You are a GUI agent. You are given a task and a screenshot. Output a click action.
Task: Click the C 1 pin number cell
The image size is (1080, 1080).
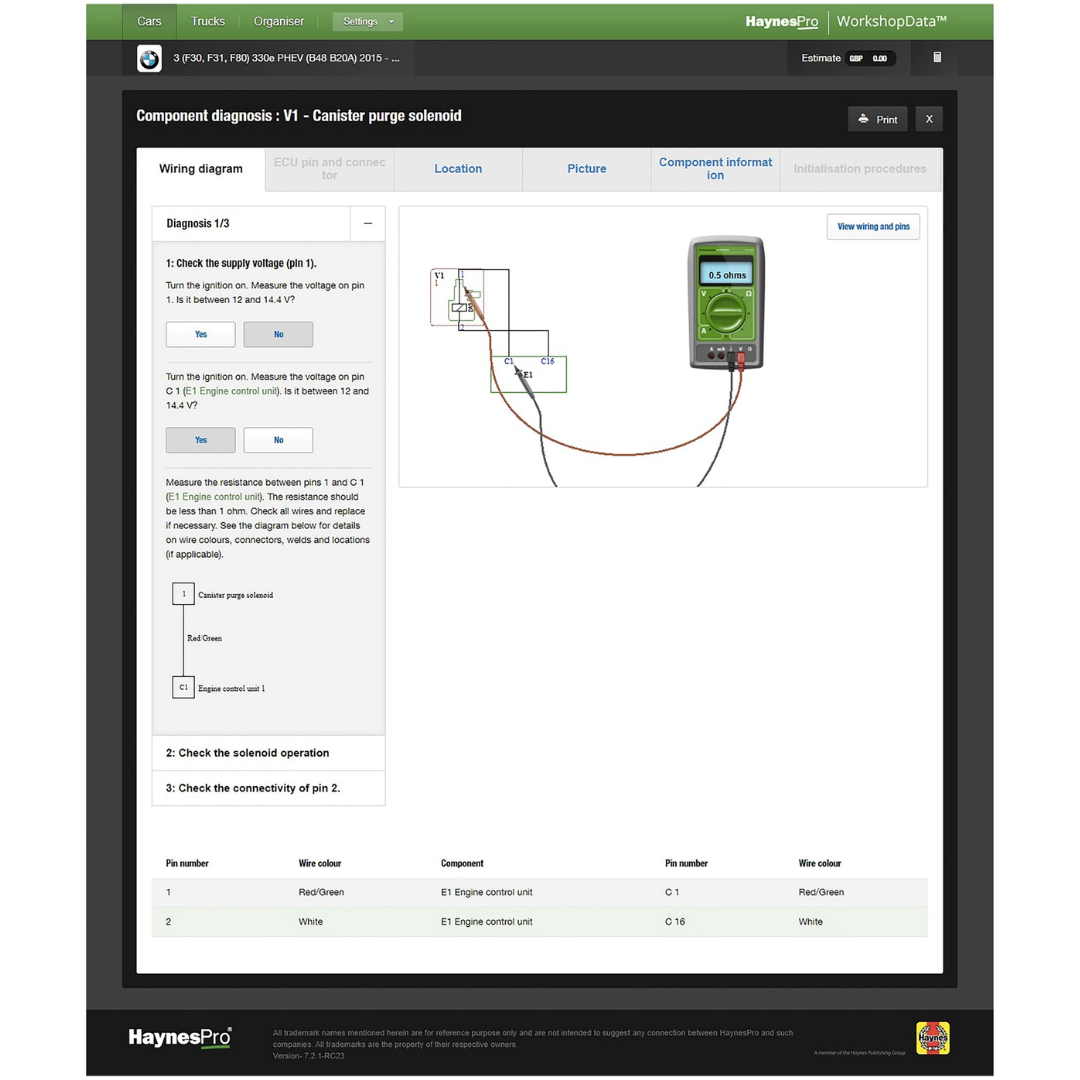click(672, 892)
